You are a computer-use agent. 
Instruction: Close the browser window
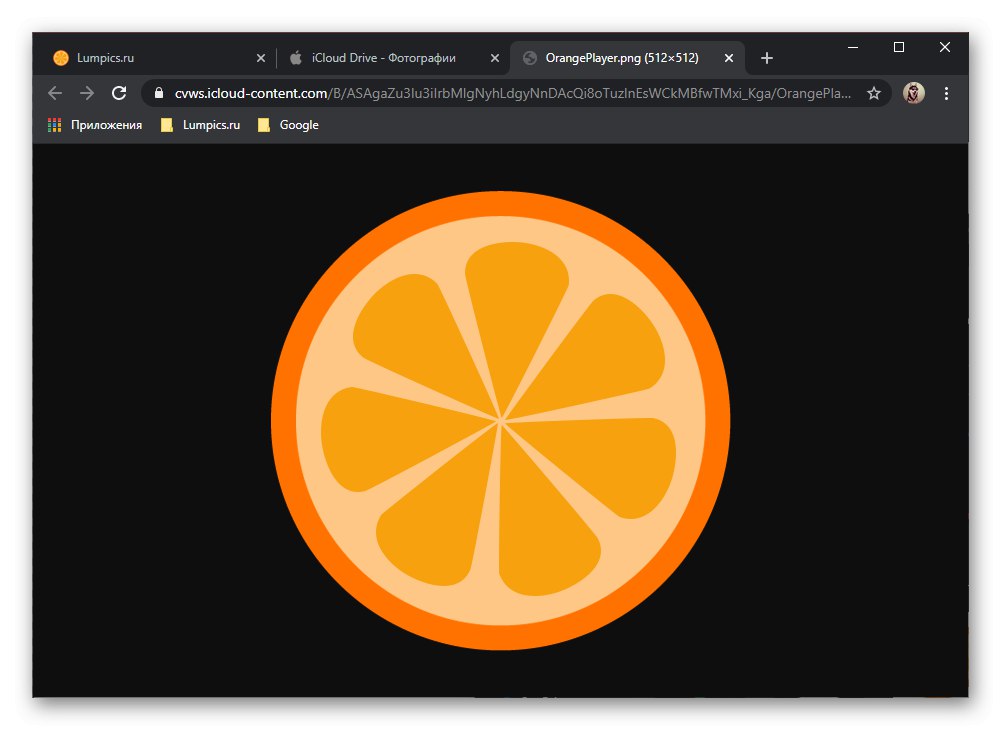(945, 47)
